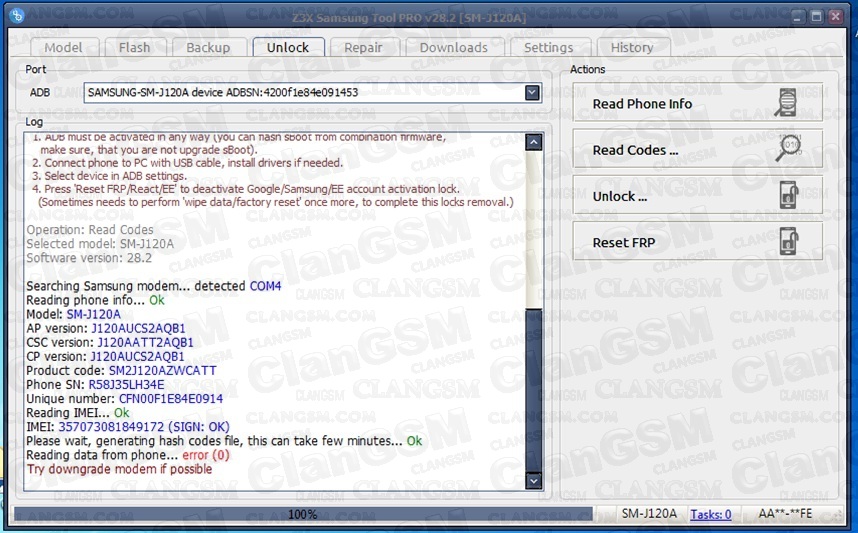The image size is (858, 533).
Task: Open the Backup tab
Action: tap(208, 48)
